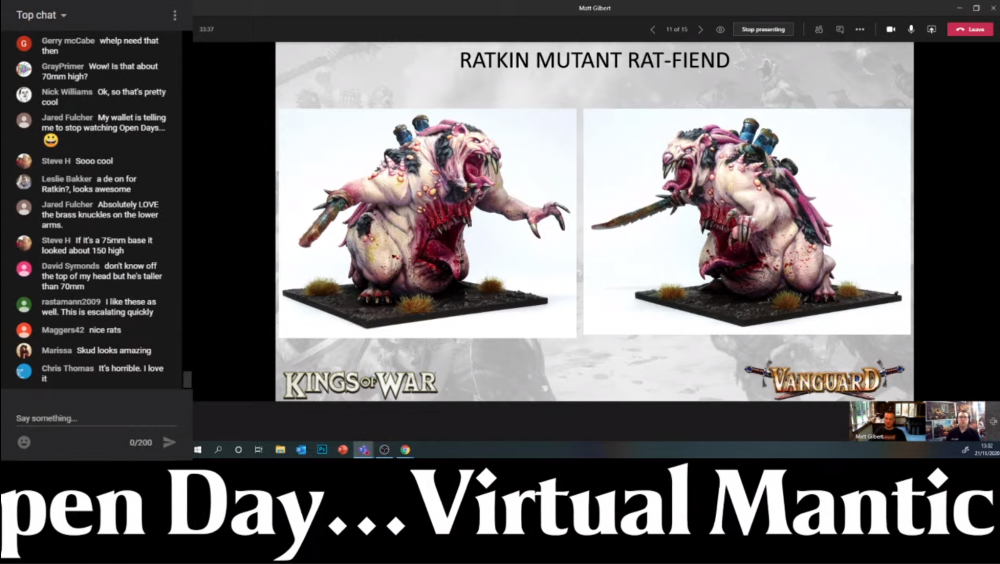The width and height of the screenshot is (1000, 564).
Task: Toggle the private viewing eye icon
Action: coord(720,30)
